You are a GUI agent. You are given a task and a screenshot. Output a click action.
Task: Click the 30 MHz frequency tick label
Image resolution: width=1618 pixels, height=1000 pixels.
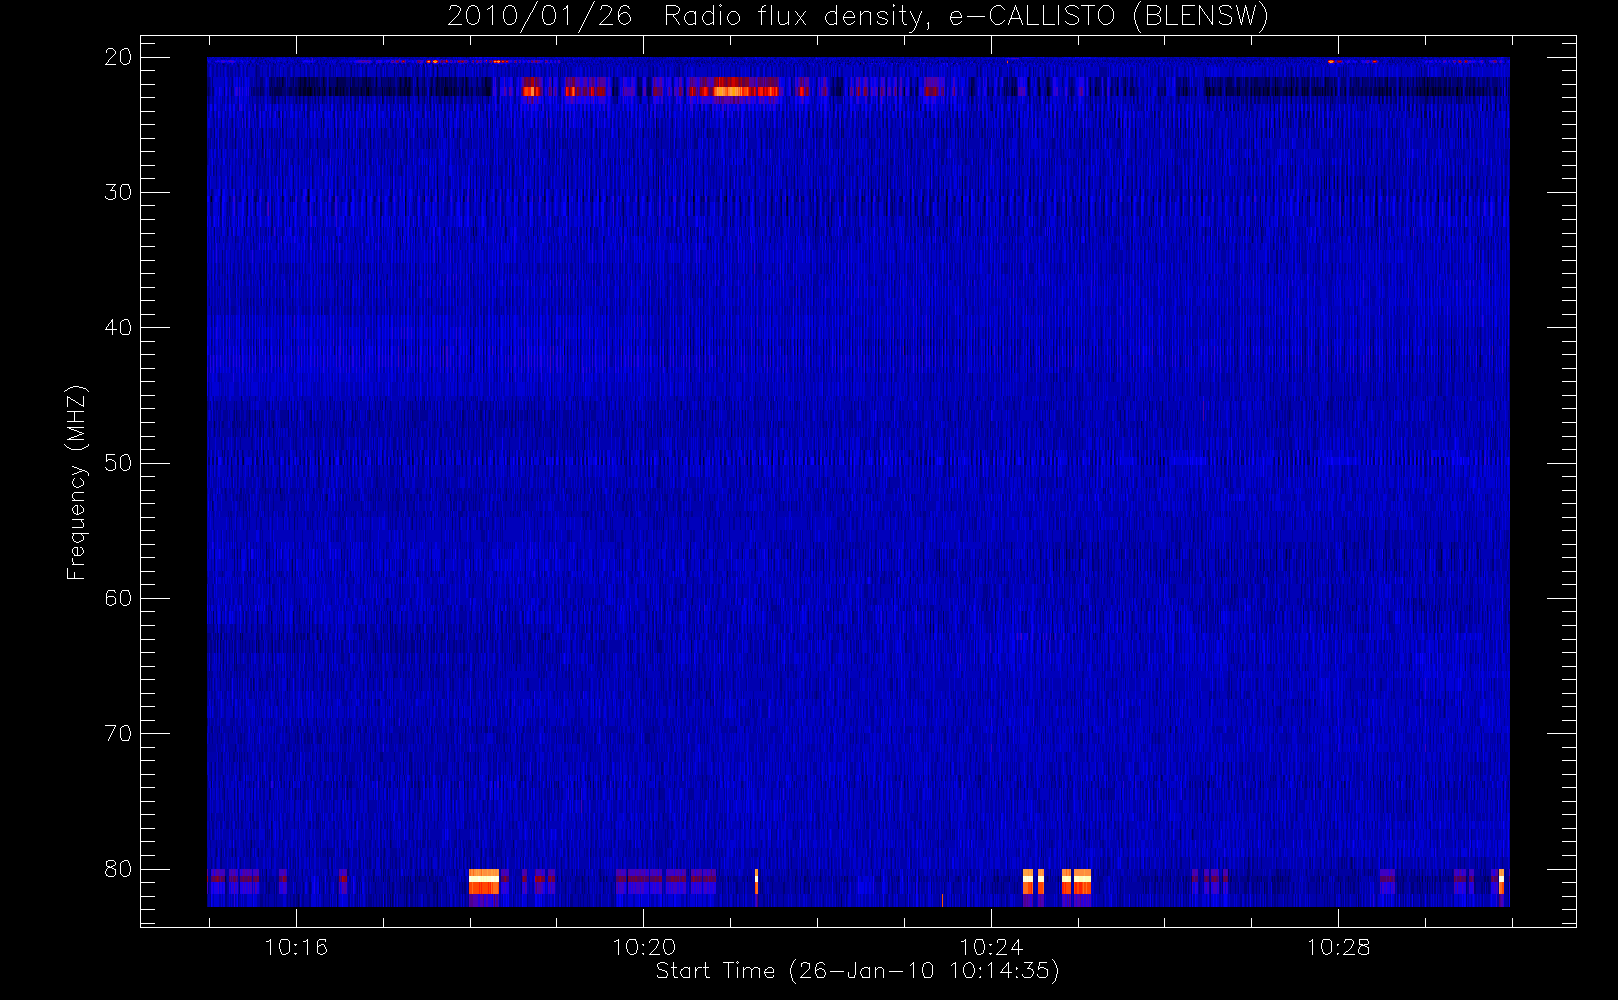(x=118, y=192)
